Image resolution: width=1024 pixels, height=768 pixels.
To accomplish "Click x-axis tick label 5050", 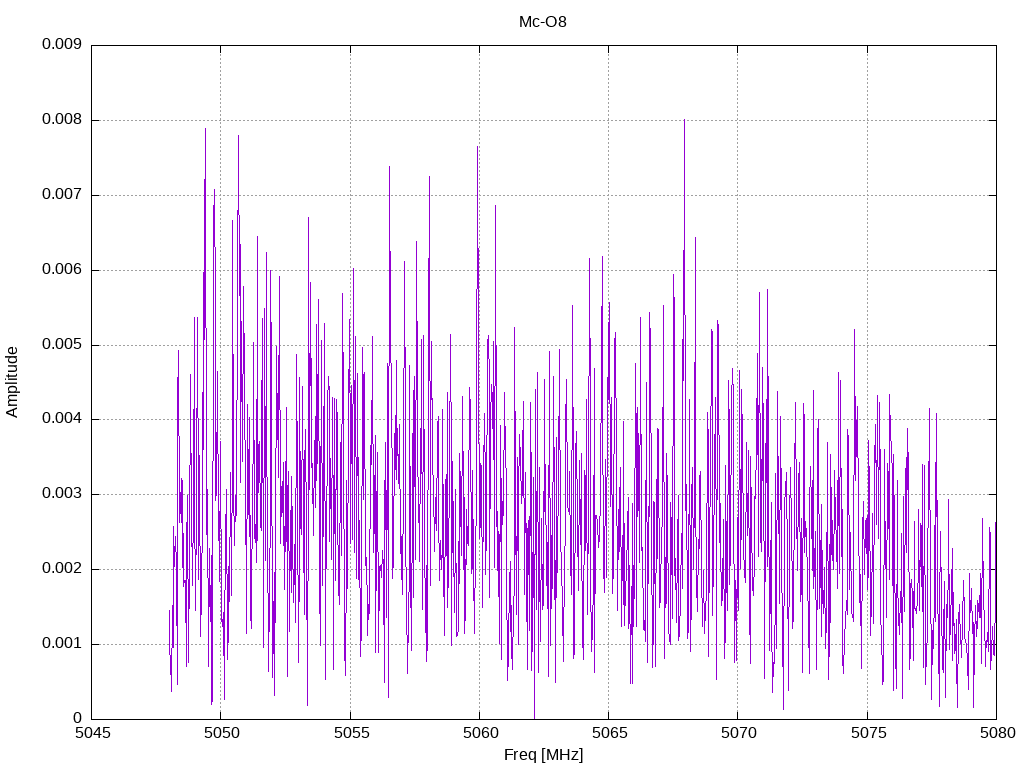I will [221, 733].
